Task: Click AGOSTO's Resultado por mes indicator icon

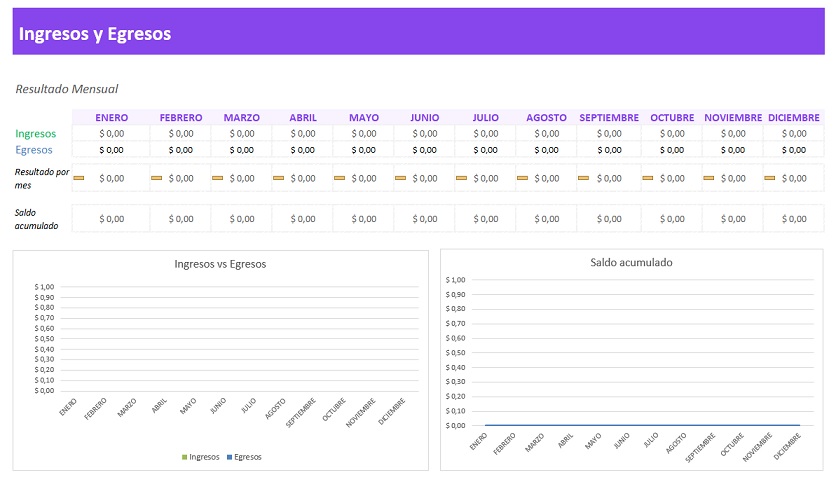Action: click(x=522, y=178)
